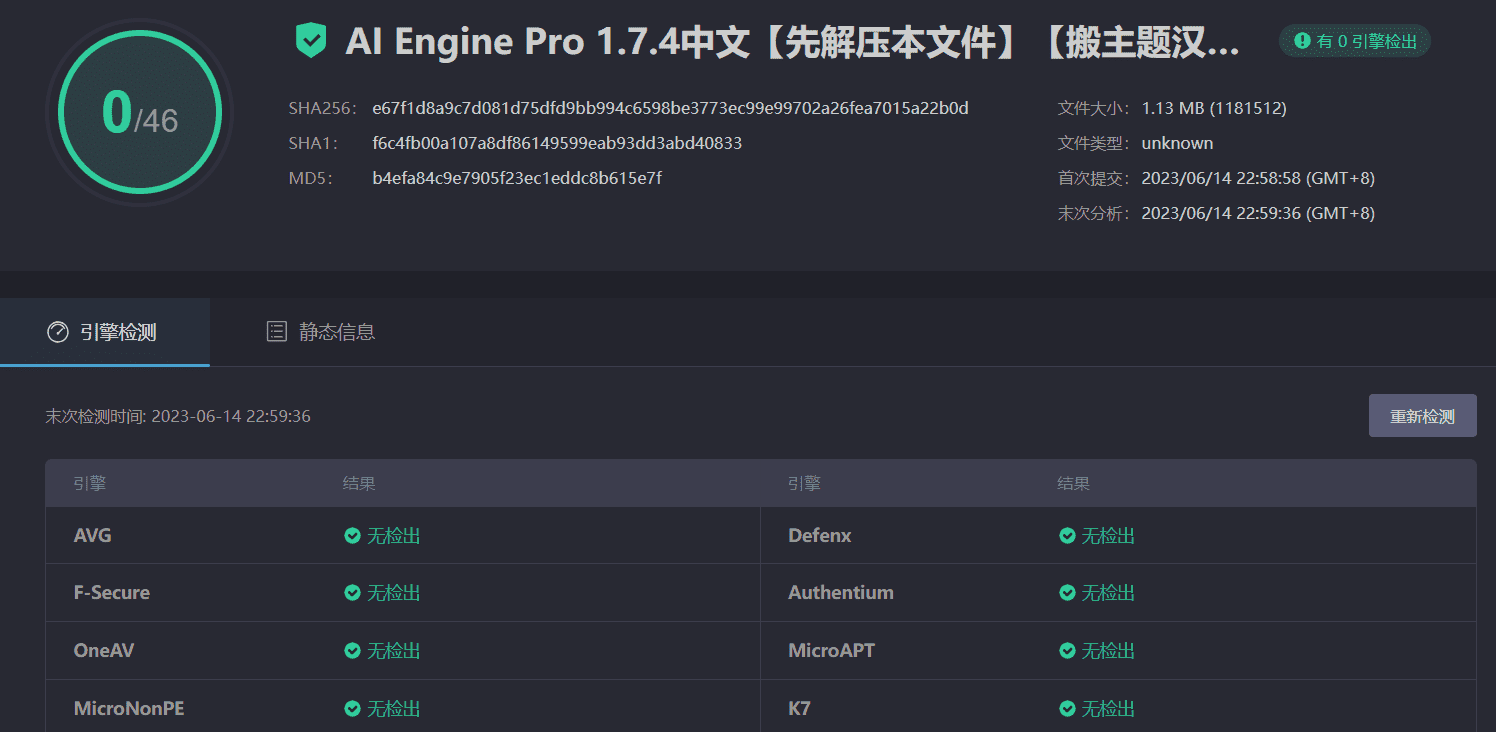Switch to the 引擎检测 tab

coord(104,332)
